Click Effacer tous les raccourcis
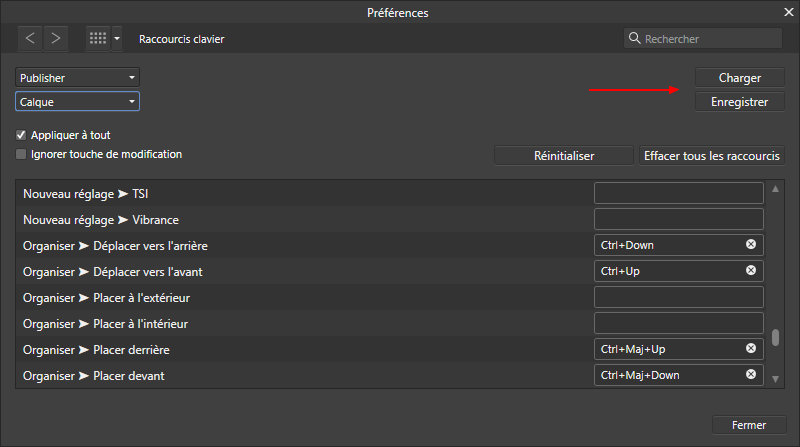 [712, 156]
